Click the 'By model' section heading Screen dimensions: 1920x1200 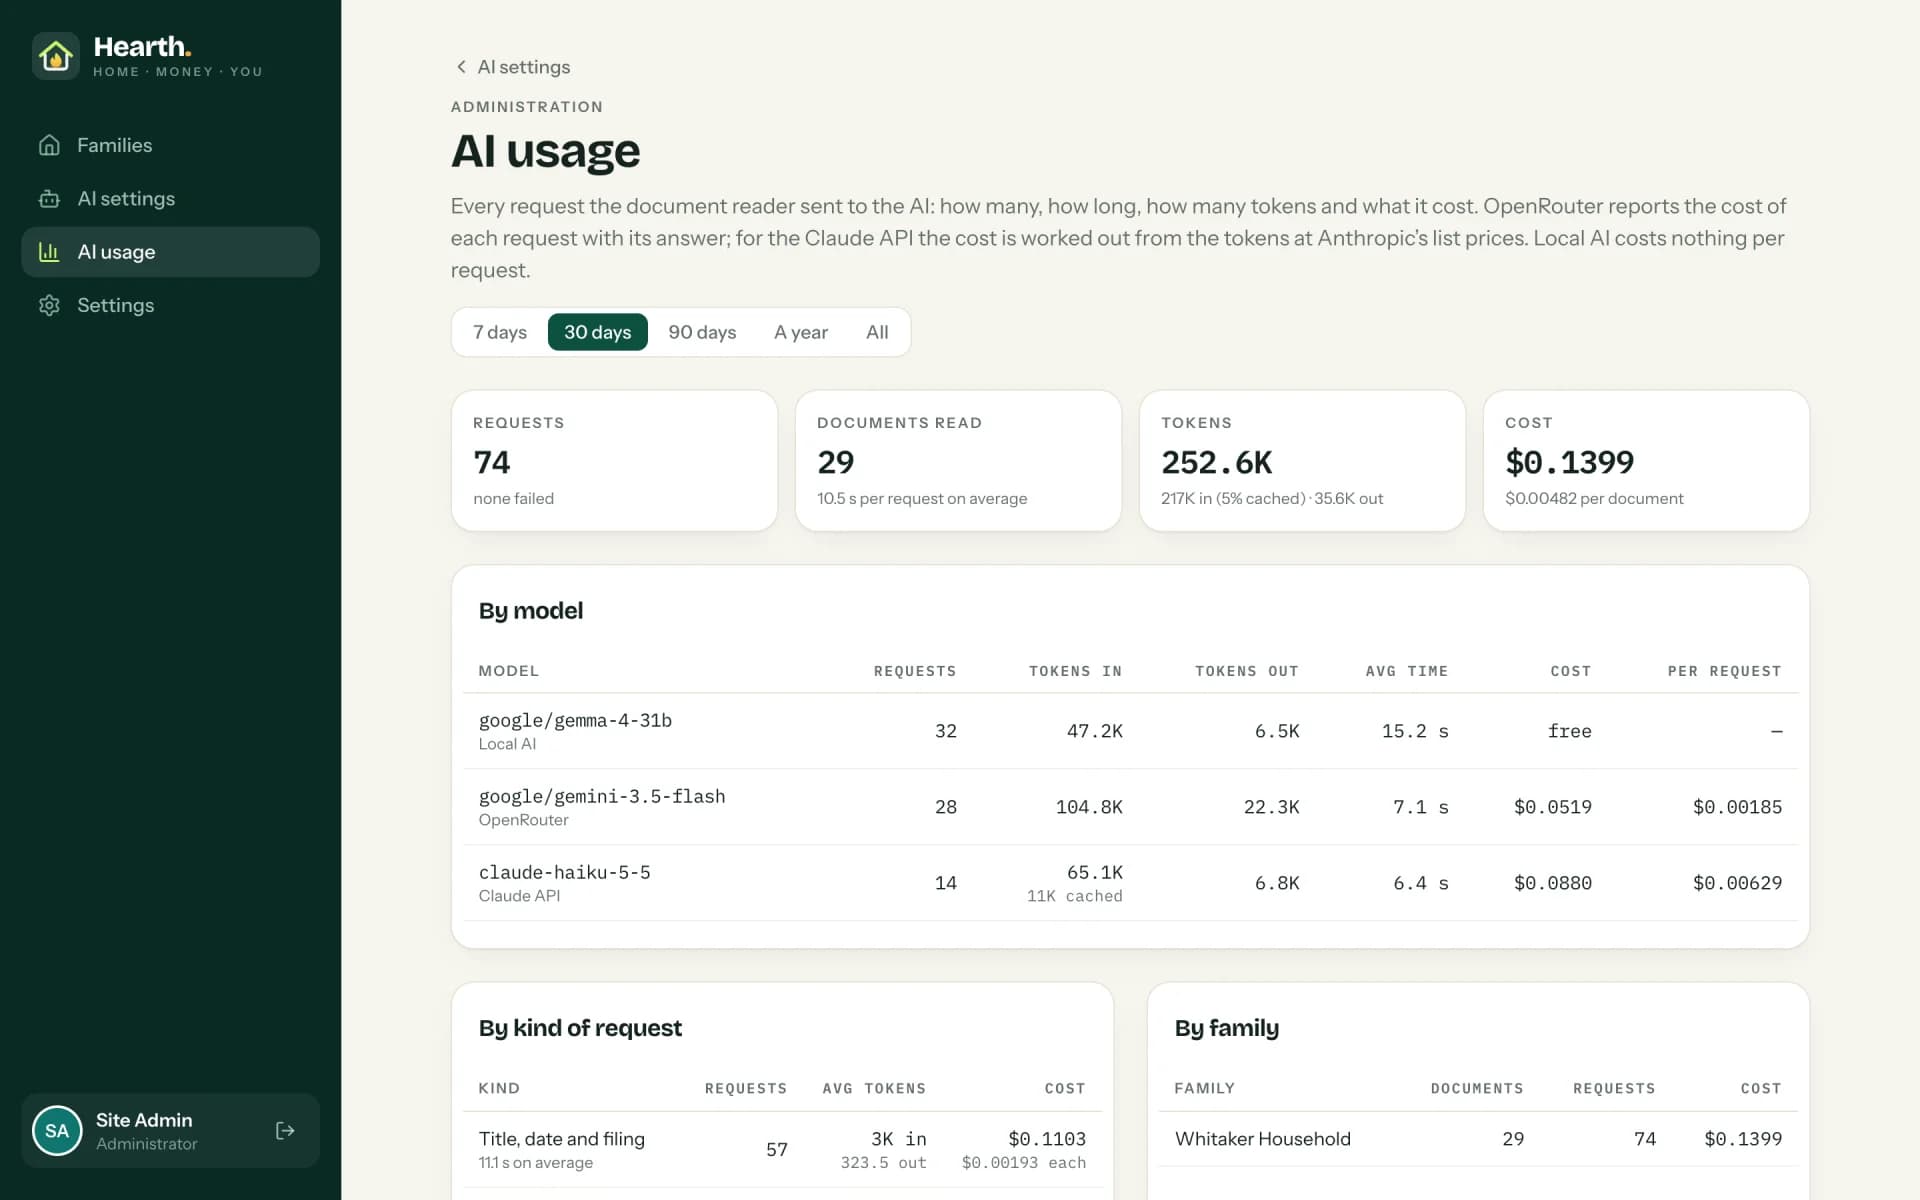point(530,611)
